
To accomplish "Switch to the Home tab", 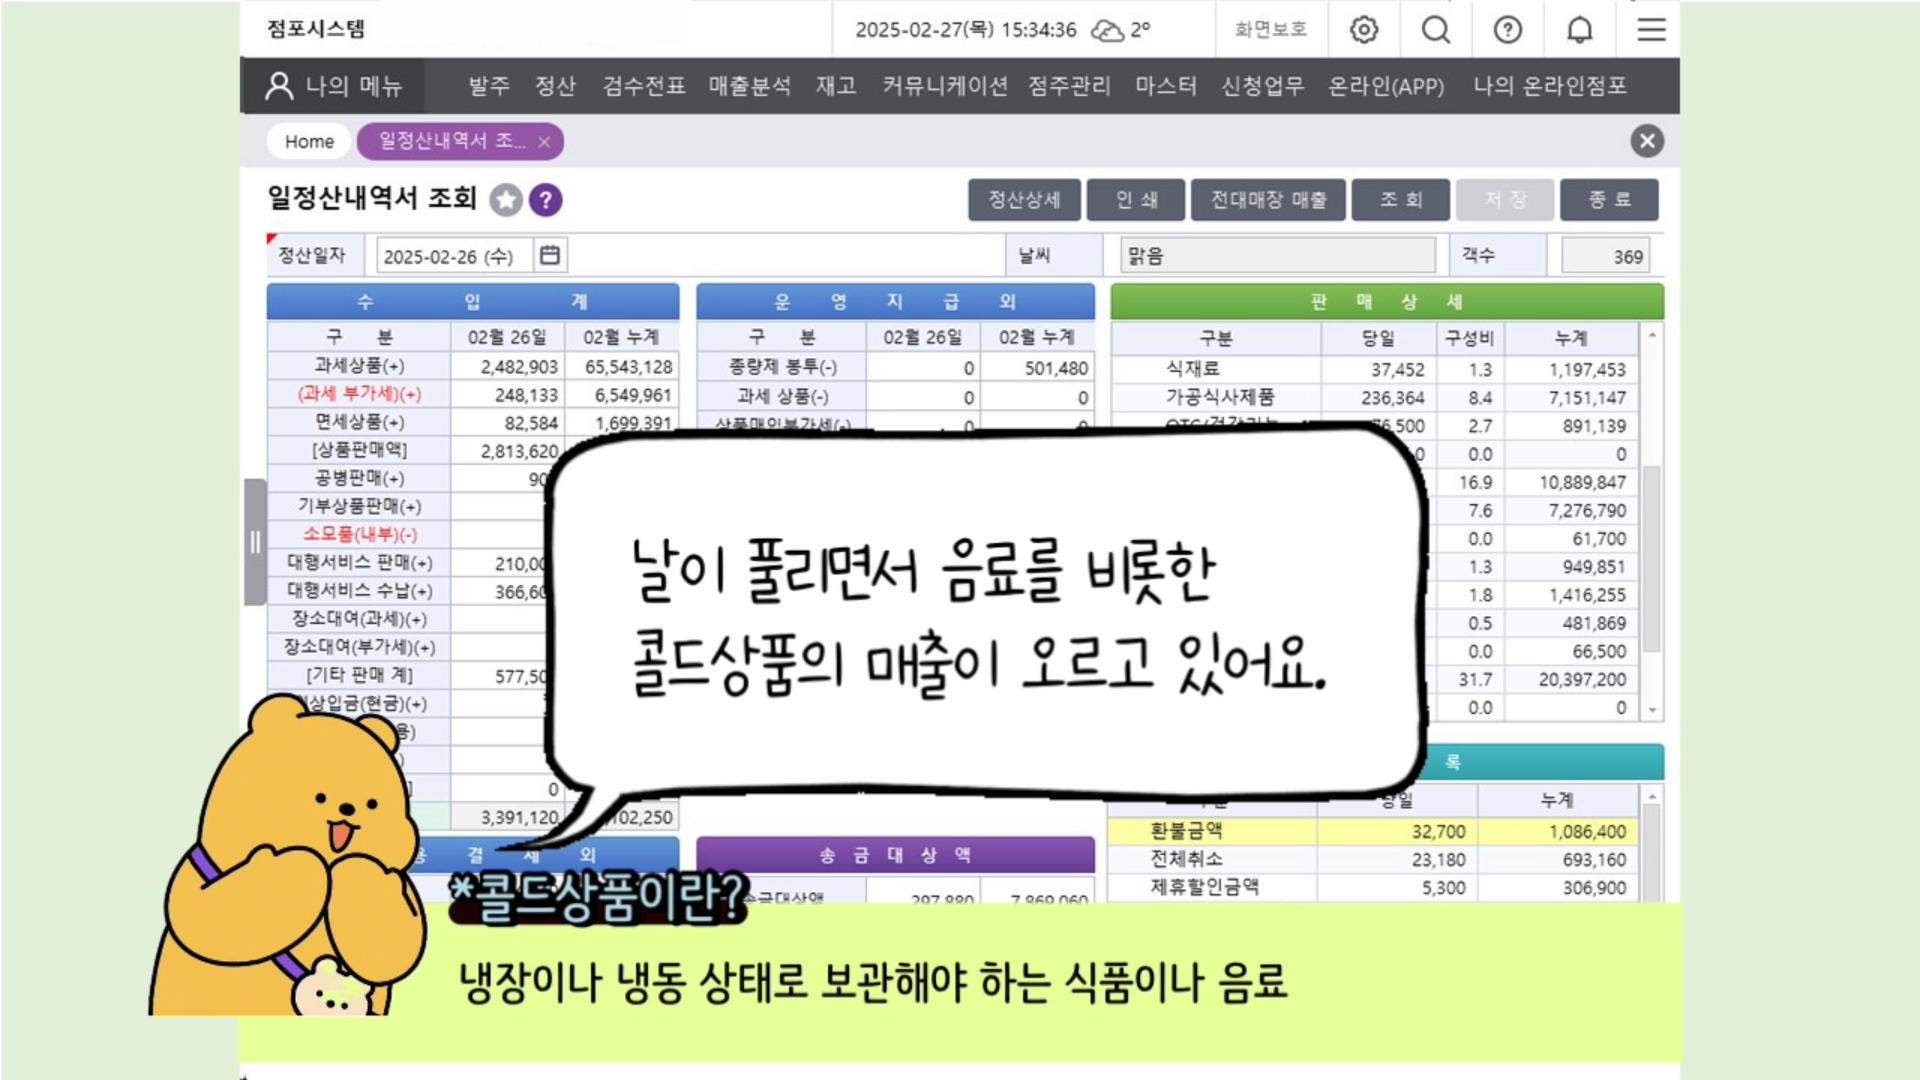I will tap(309, 142).
